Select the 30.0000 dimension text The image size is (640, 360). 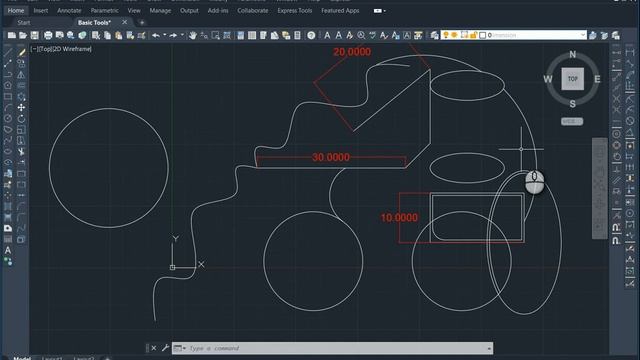[331, 158]
